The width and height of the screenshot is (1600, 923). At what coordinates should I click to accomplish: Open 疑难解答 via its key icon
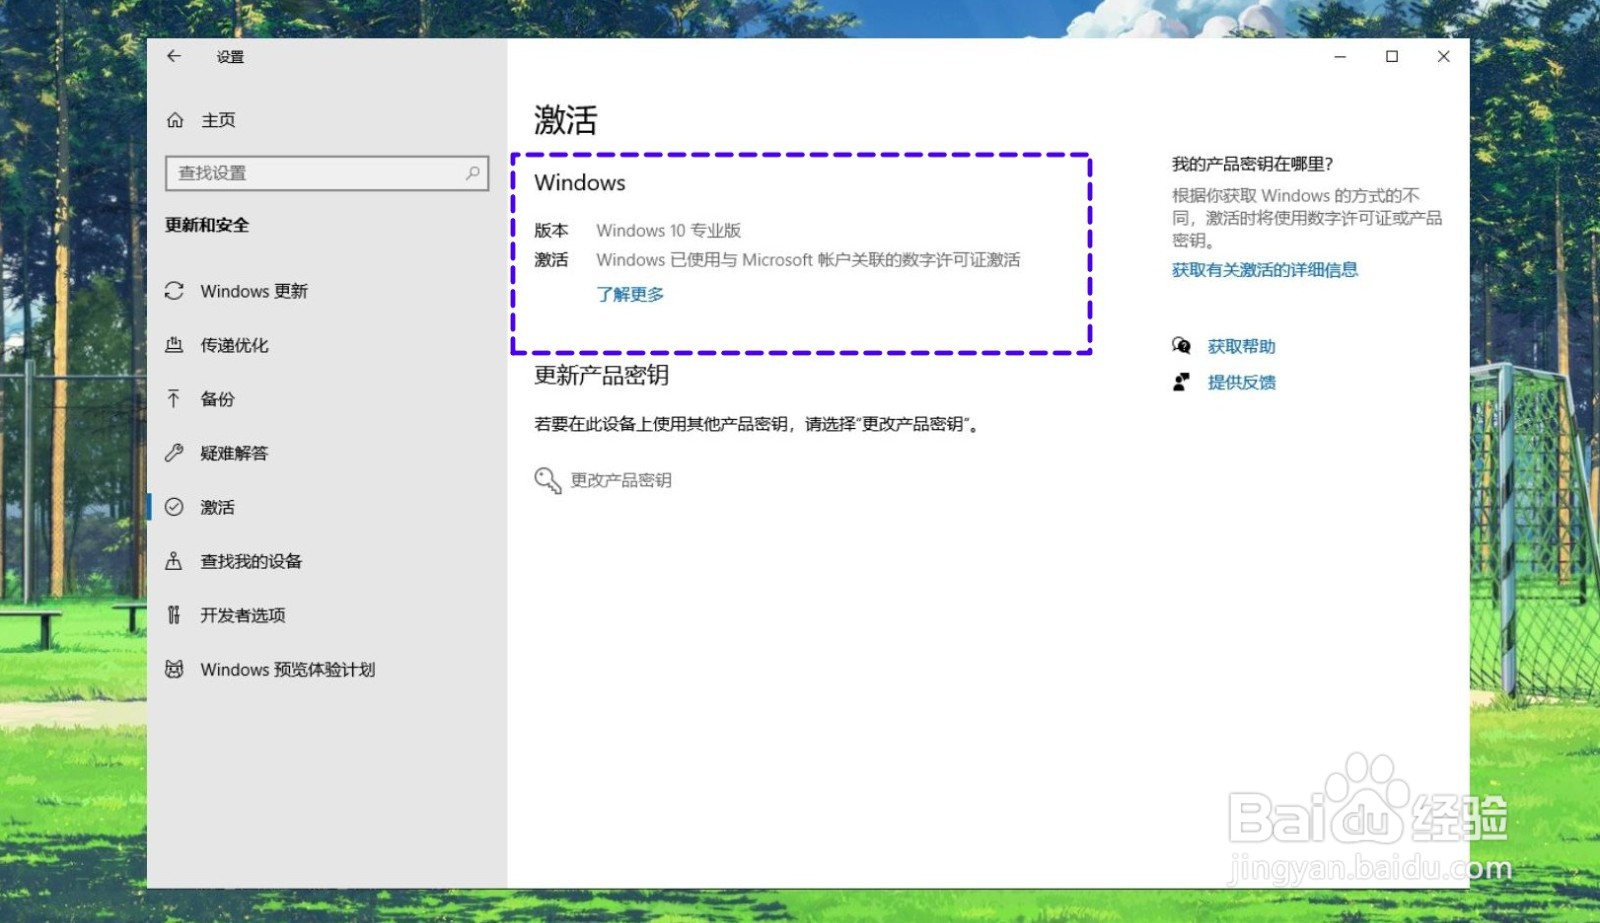175,453
